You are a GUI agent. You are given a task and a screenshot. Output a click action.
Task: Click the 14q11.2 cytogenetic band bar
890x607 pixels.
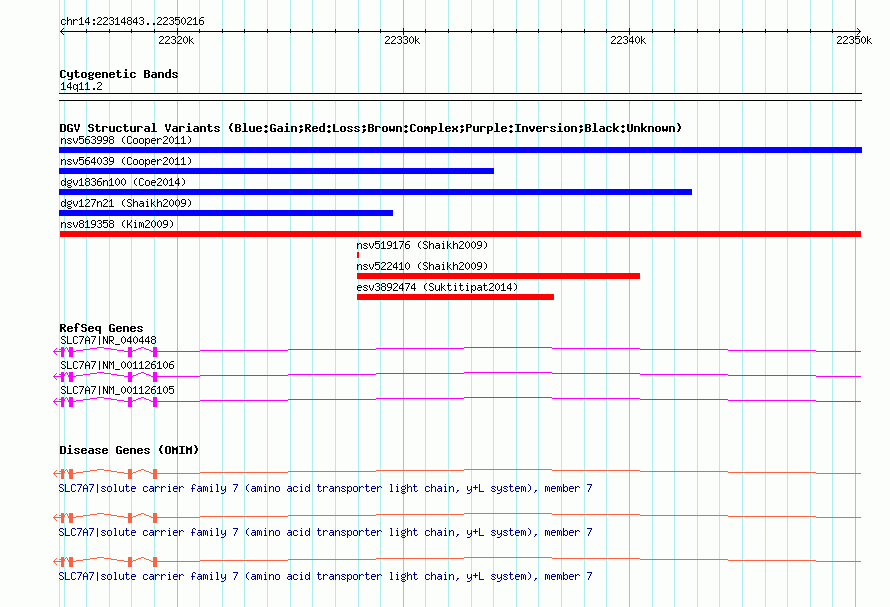pyautogui.click(x=460, y=97)
